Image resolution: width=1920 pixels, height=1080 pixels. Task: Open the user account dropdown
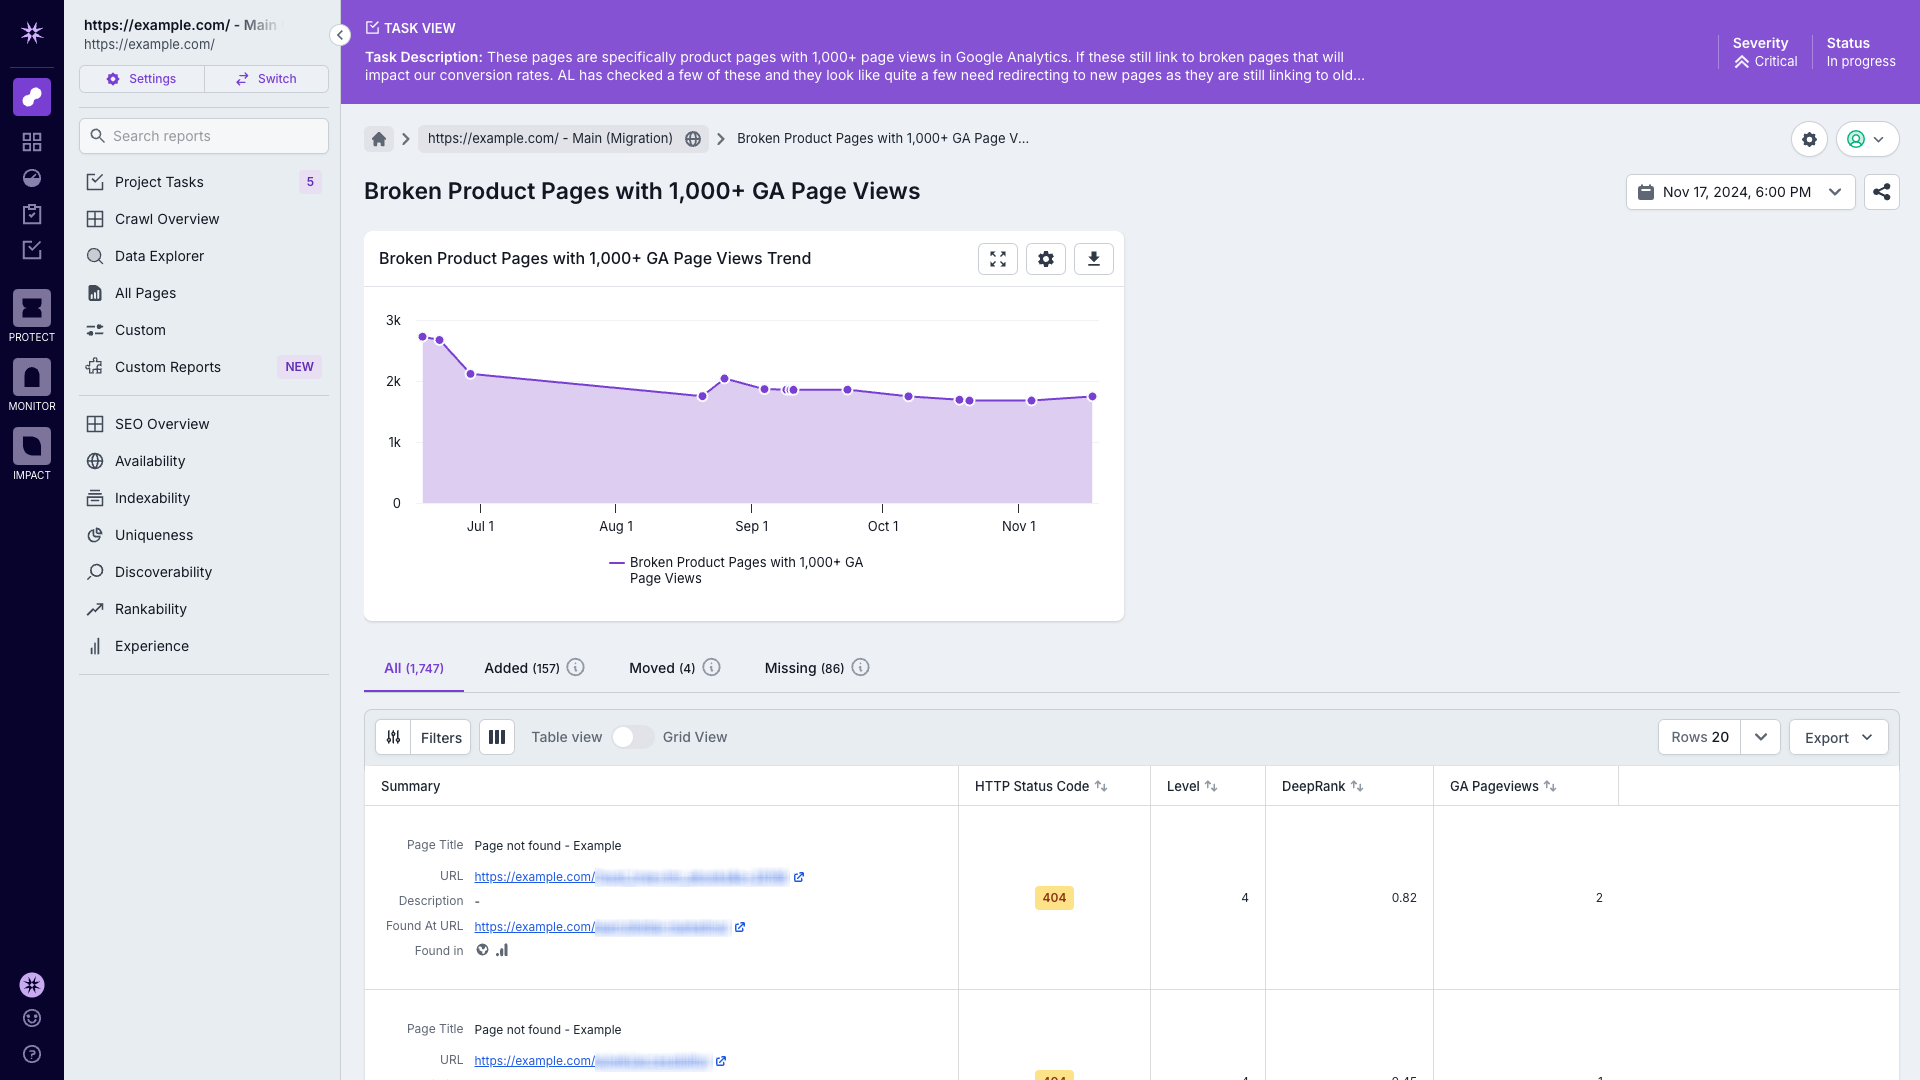1867,139
